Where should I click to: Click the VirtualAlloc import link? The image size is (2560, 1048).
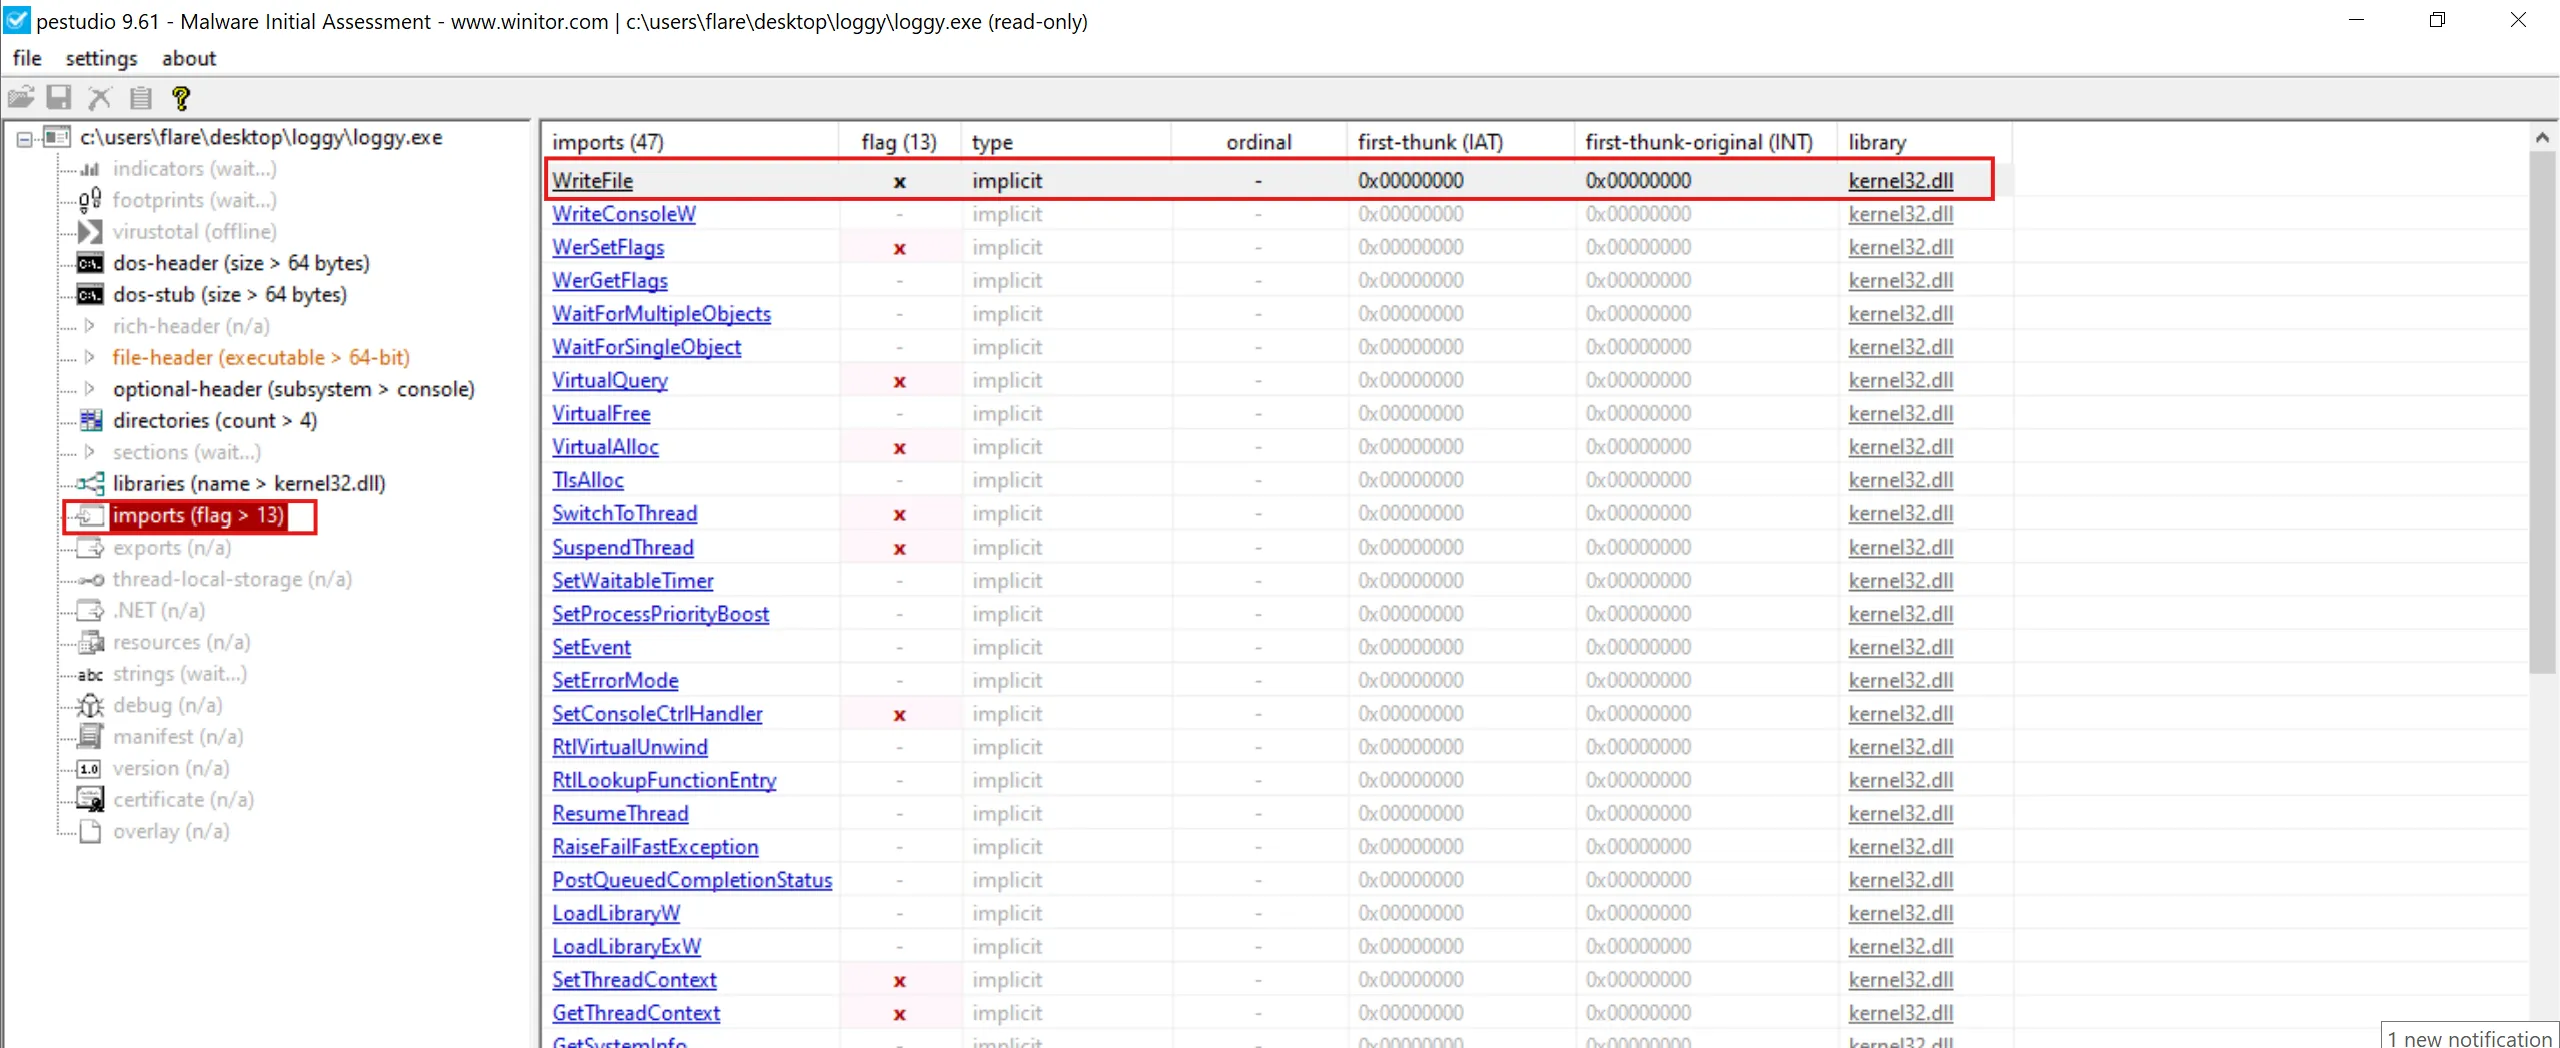tap(605, 447)
